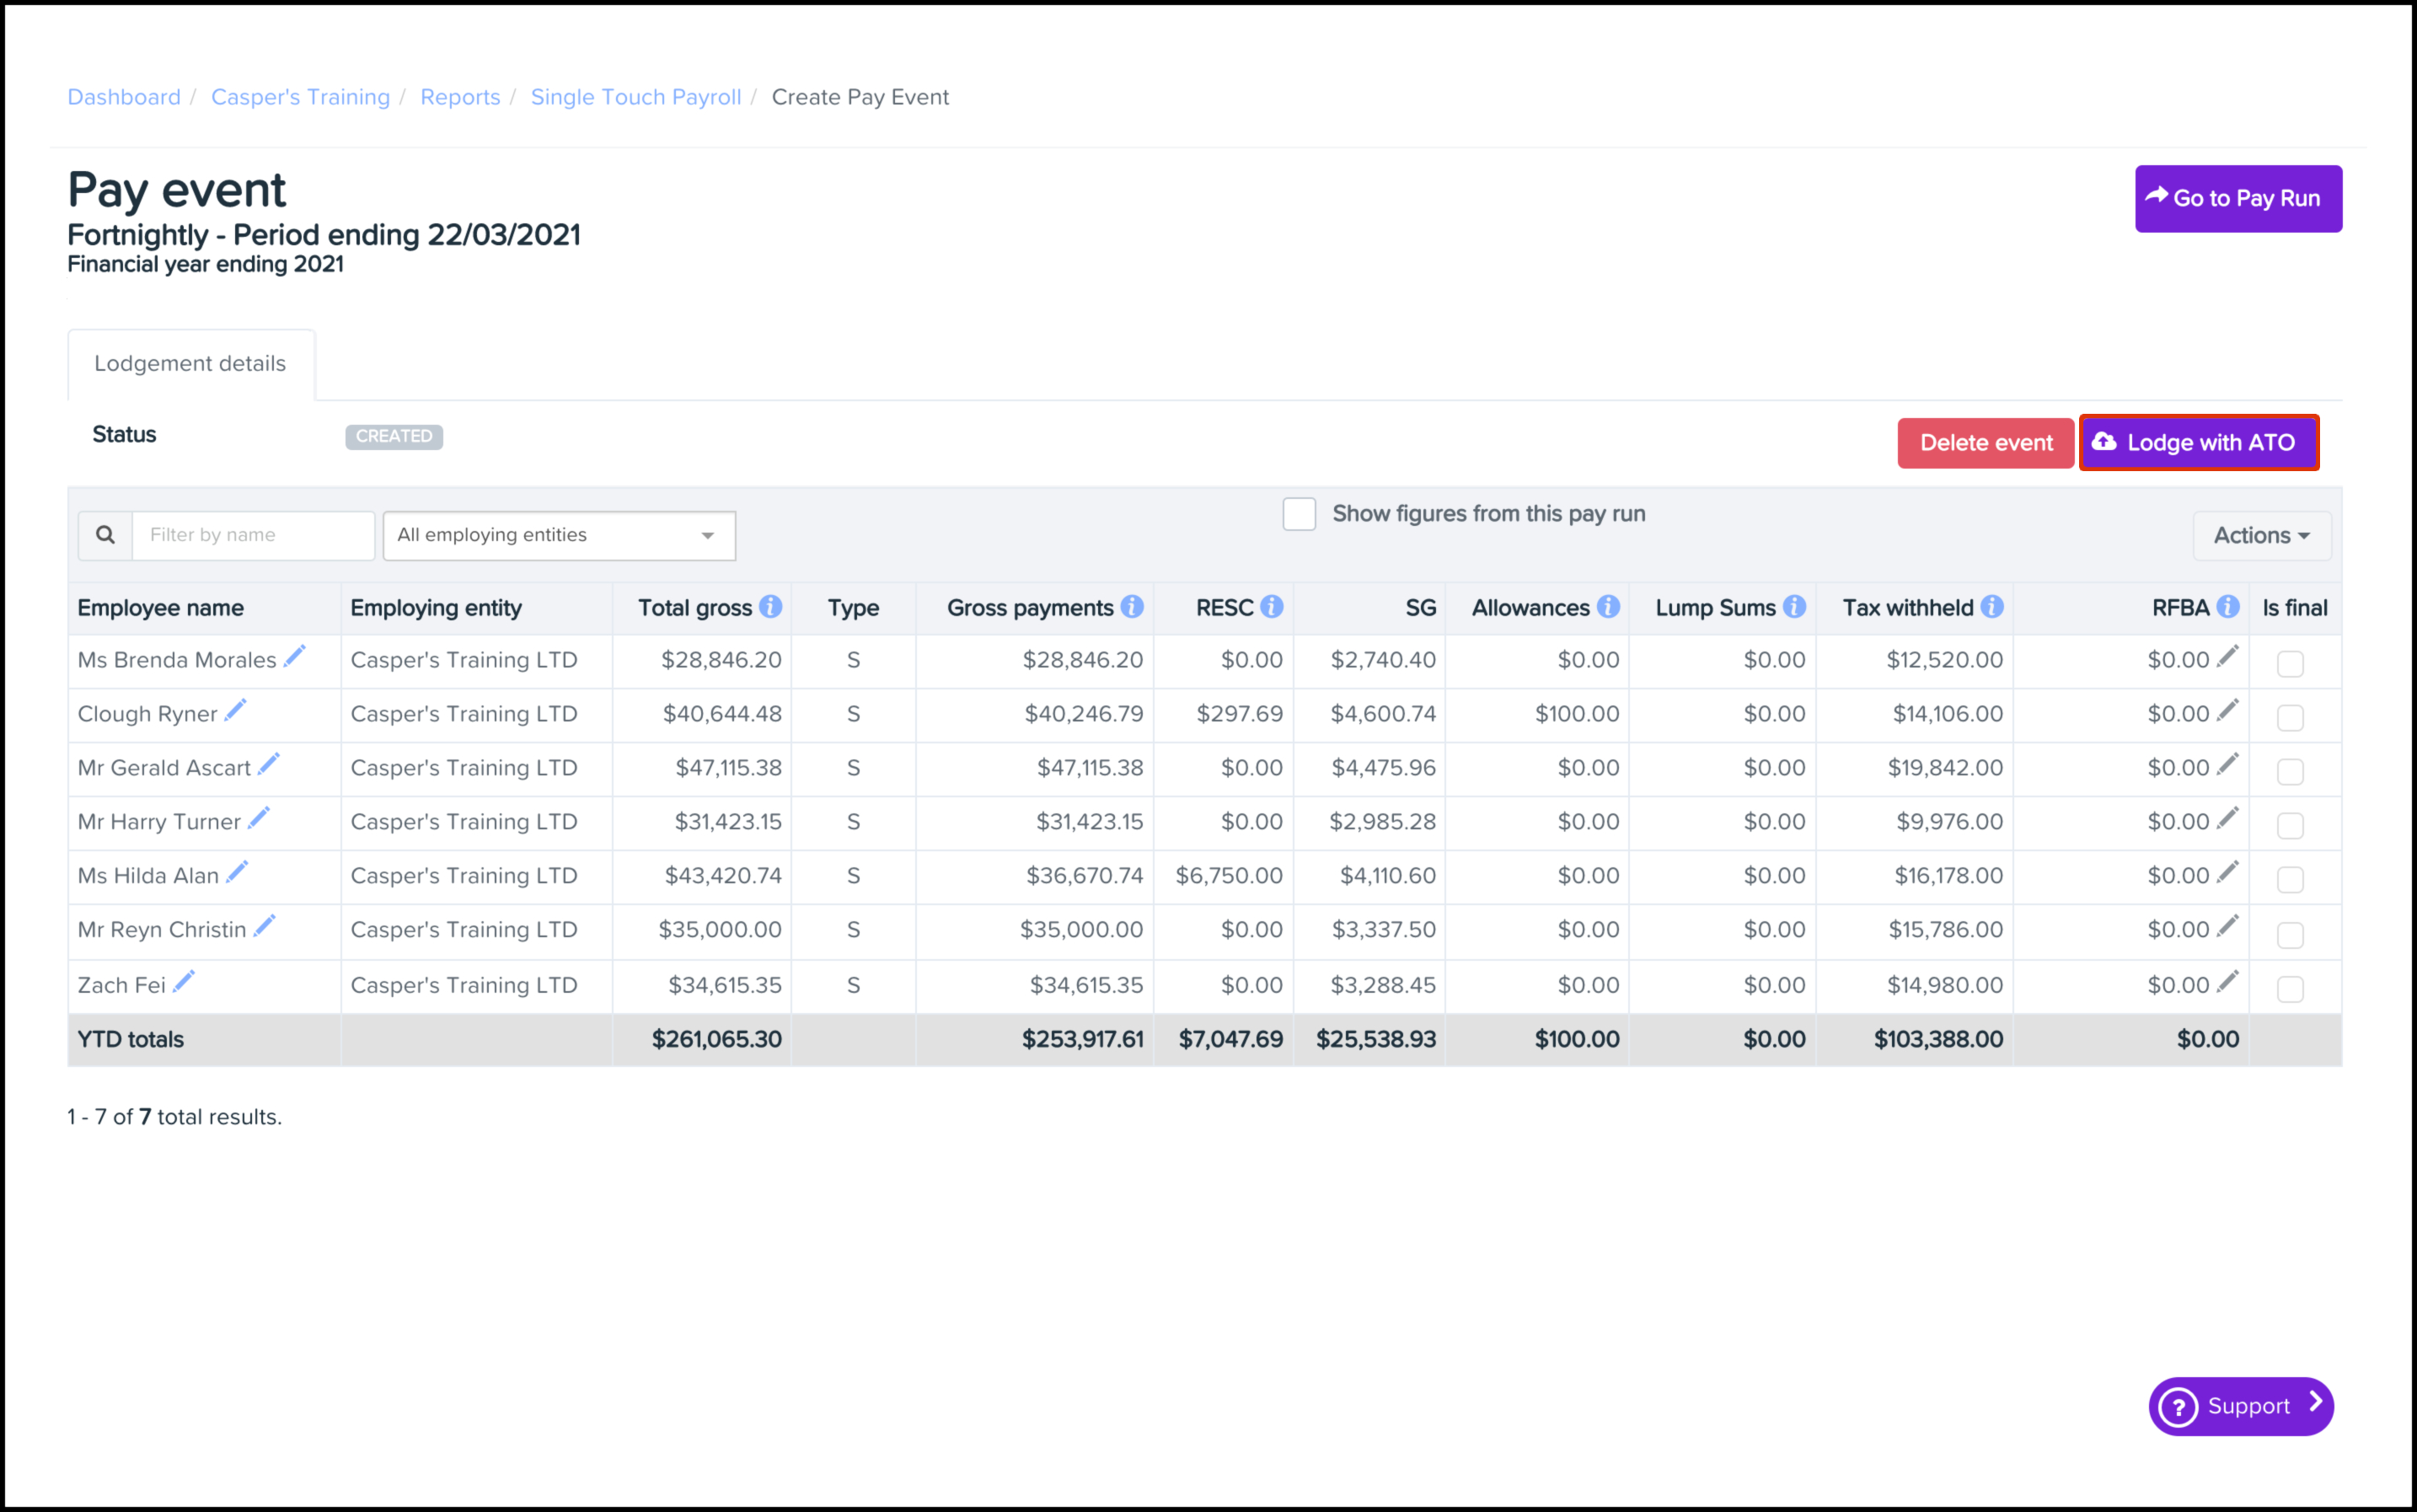Expand the Actions dropdown menu
The image size is (2417, 1512).
(x=2261, y=536)
